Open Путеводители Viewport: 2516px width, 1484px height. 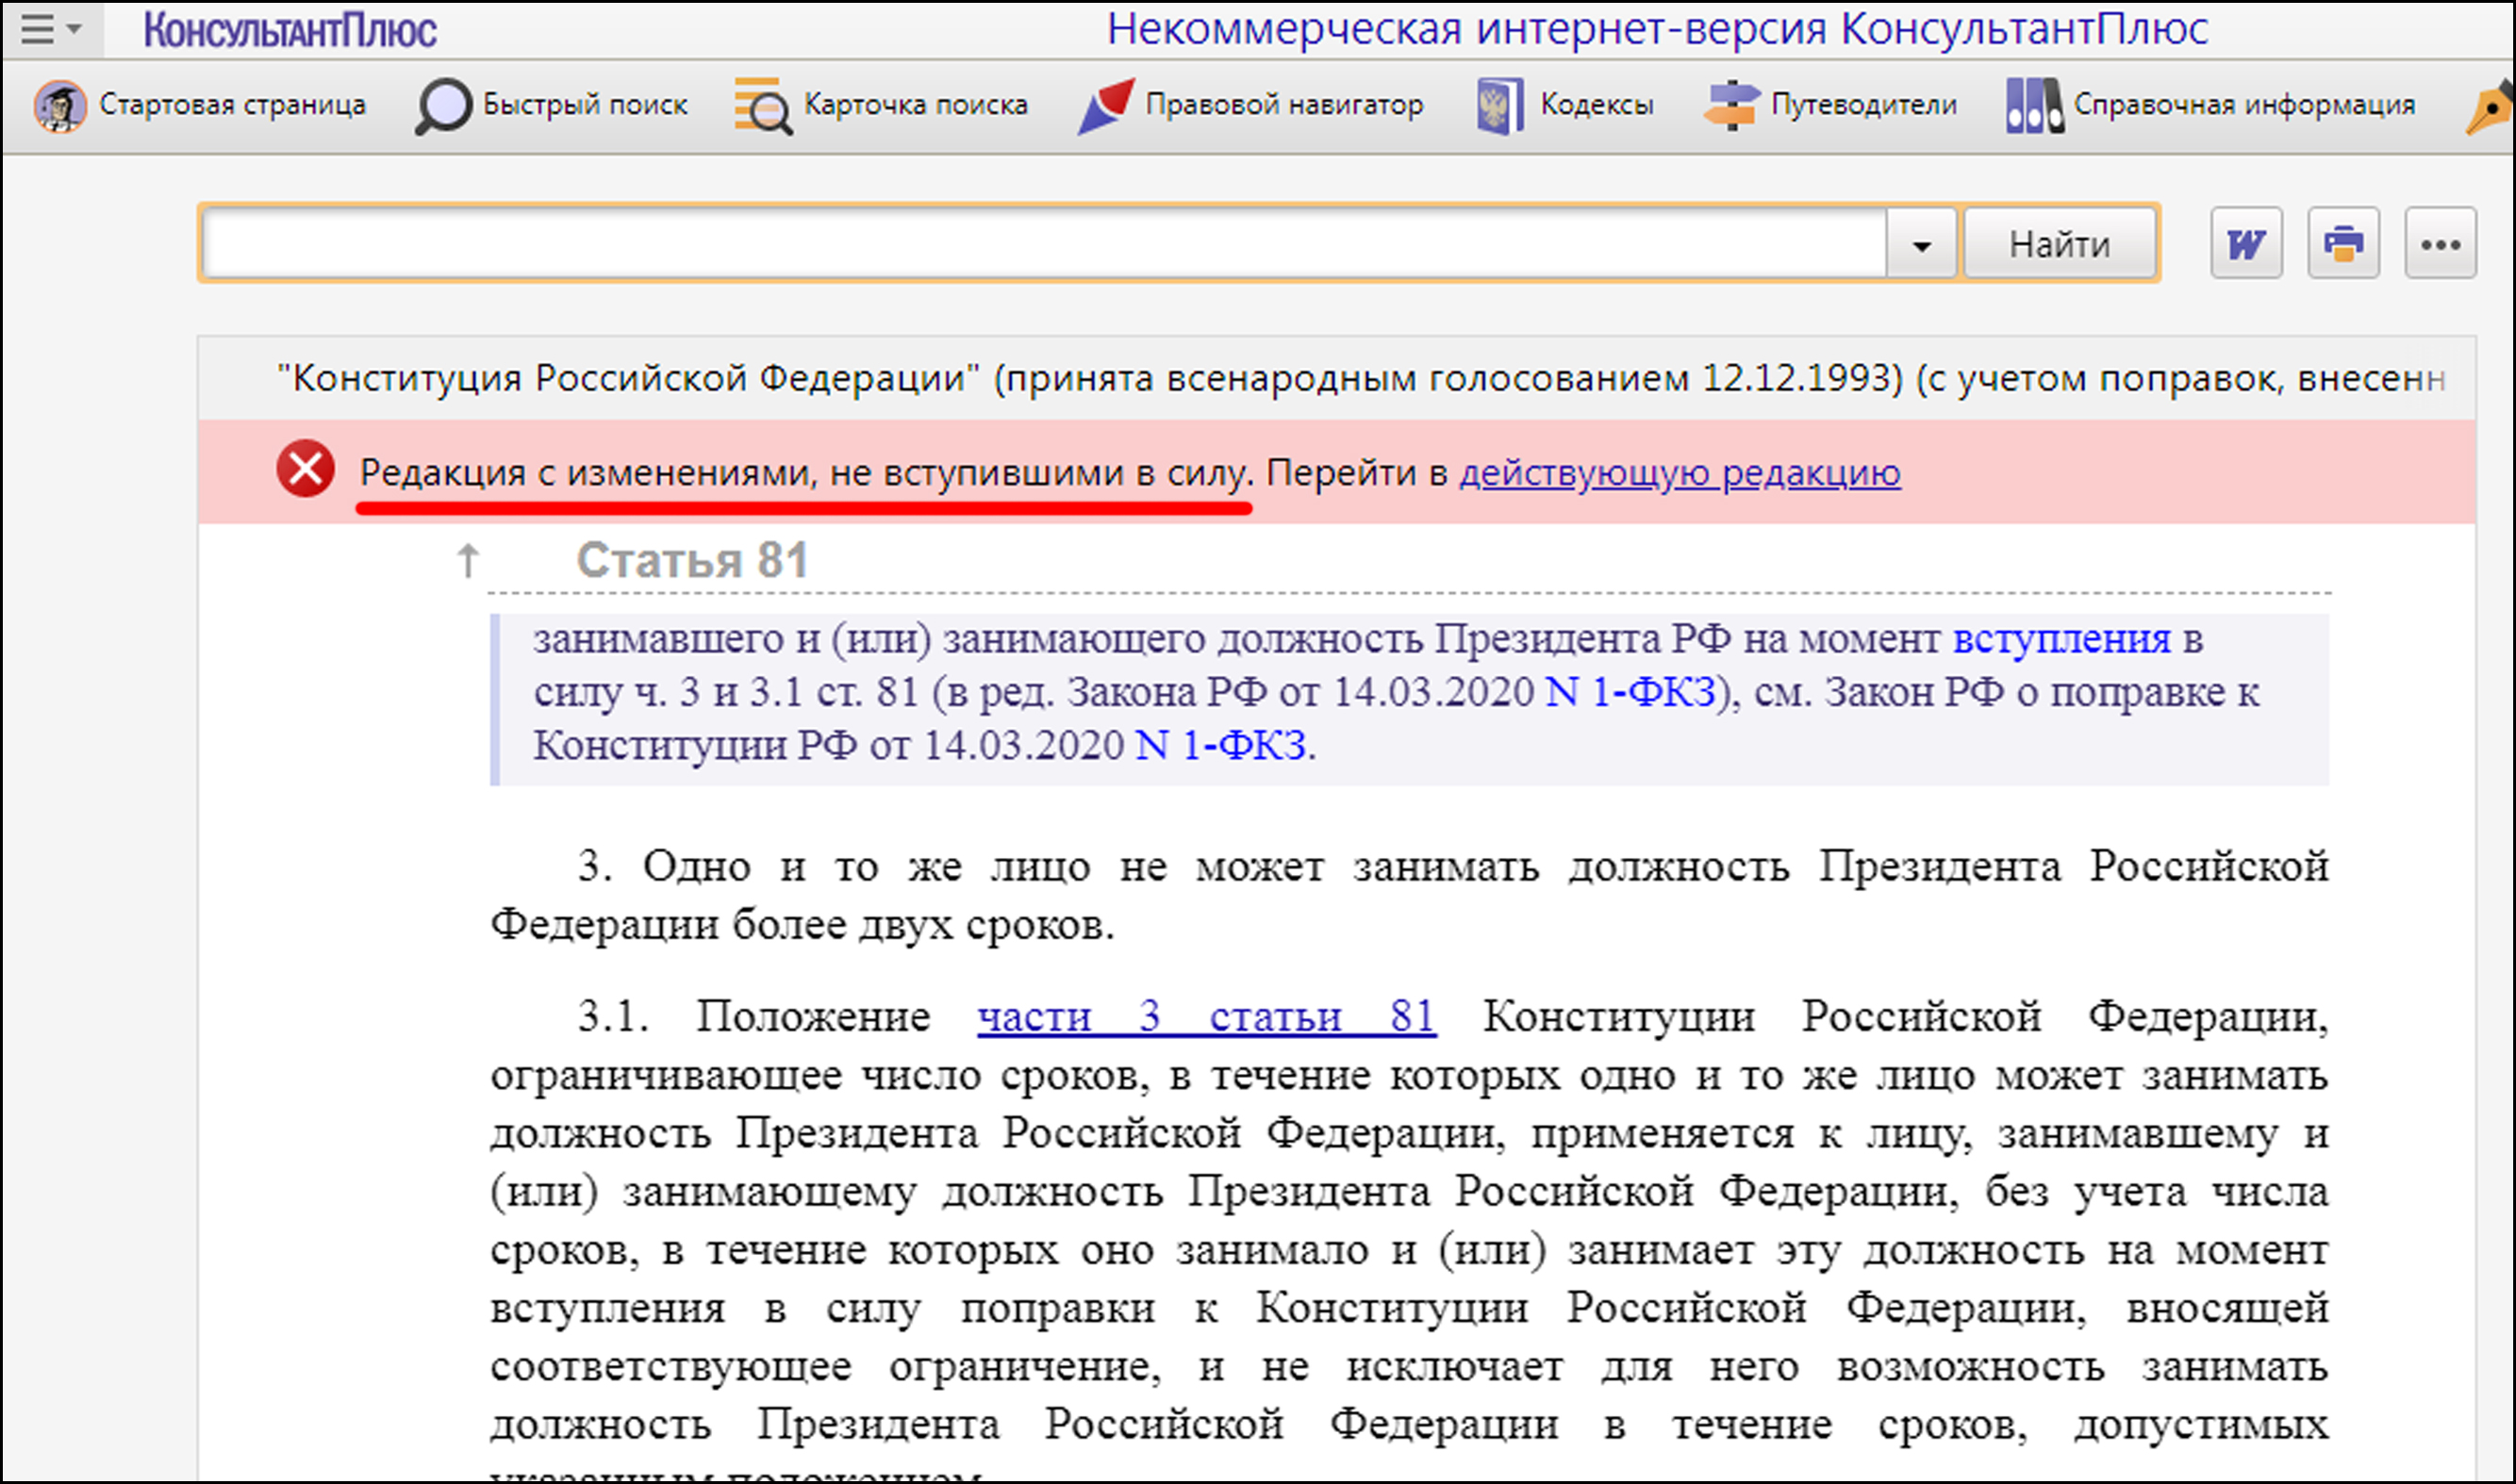(x=1864, y=105)
